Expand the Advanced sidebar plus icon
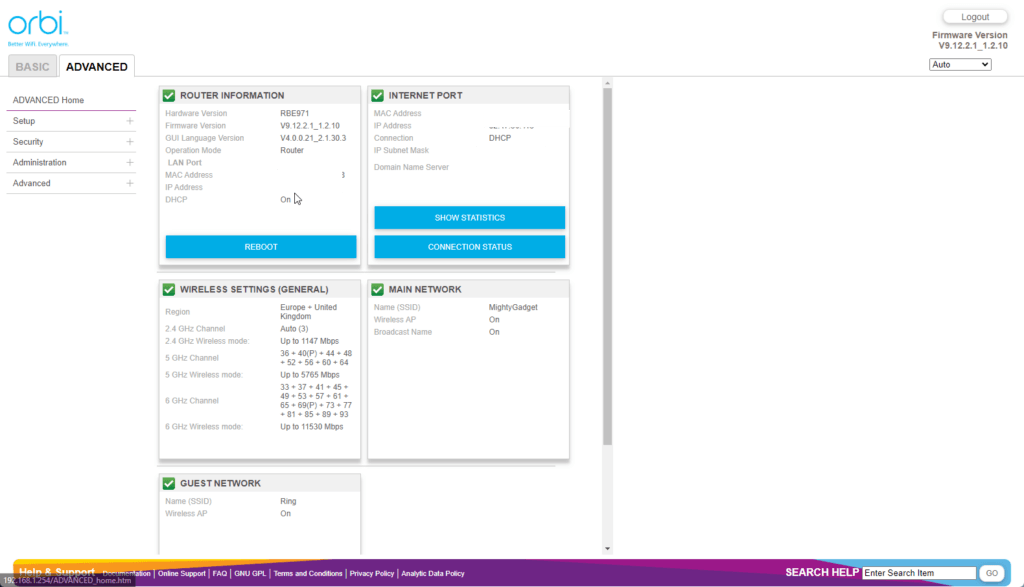 (x=129, y=184)
